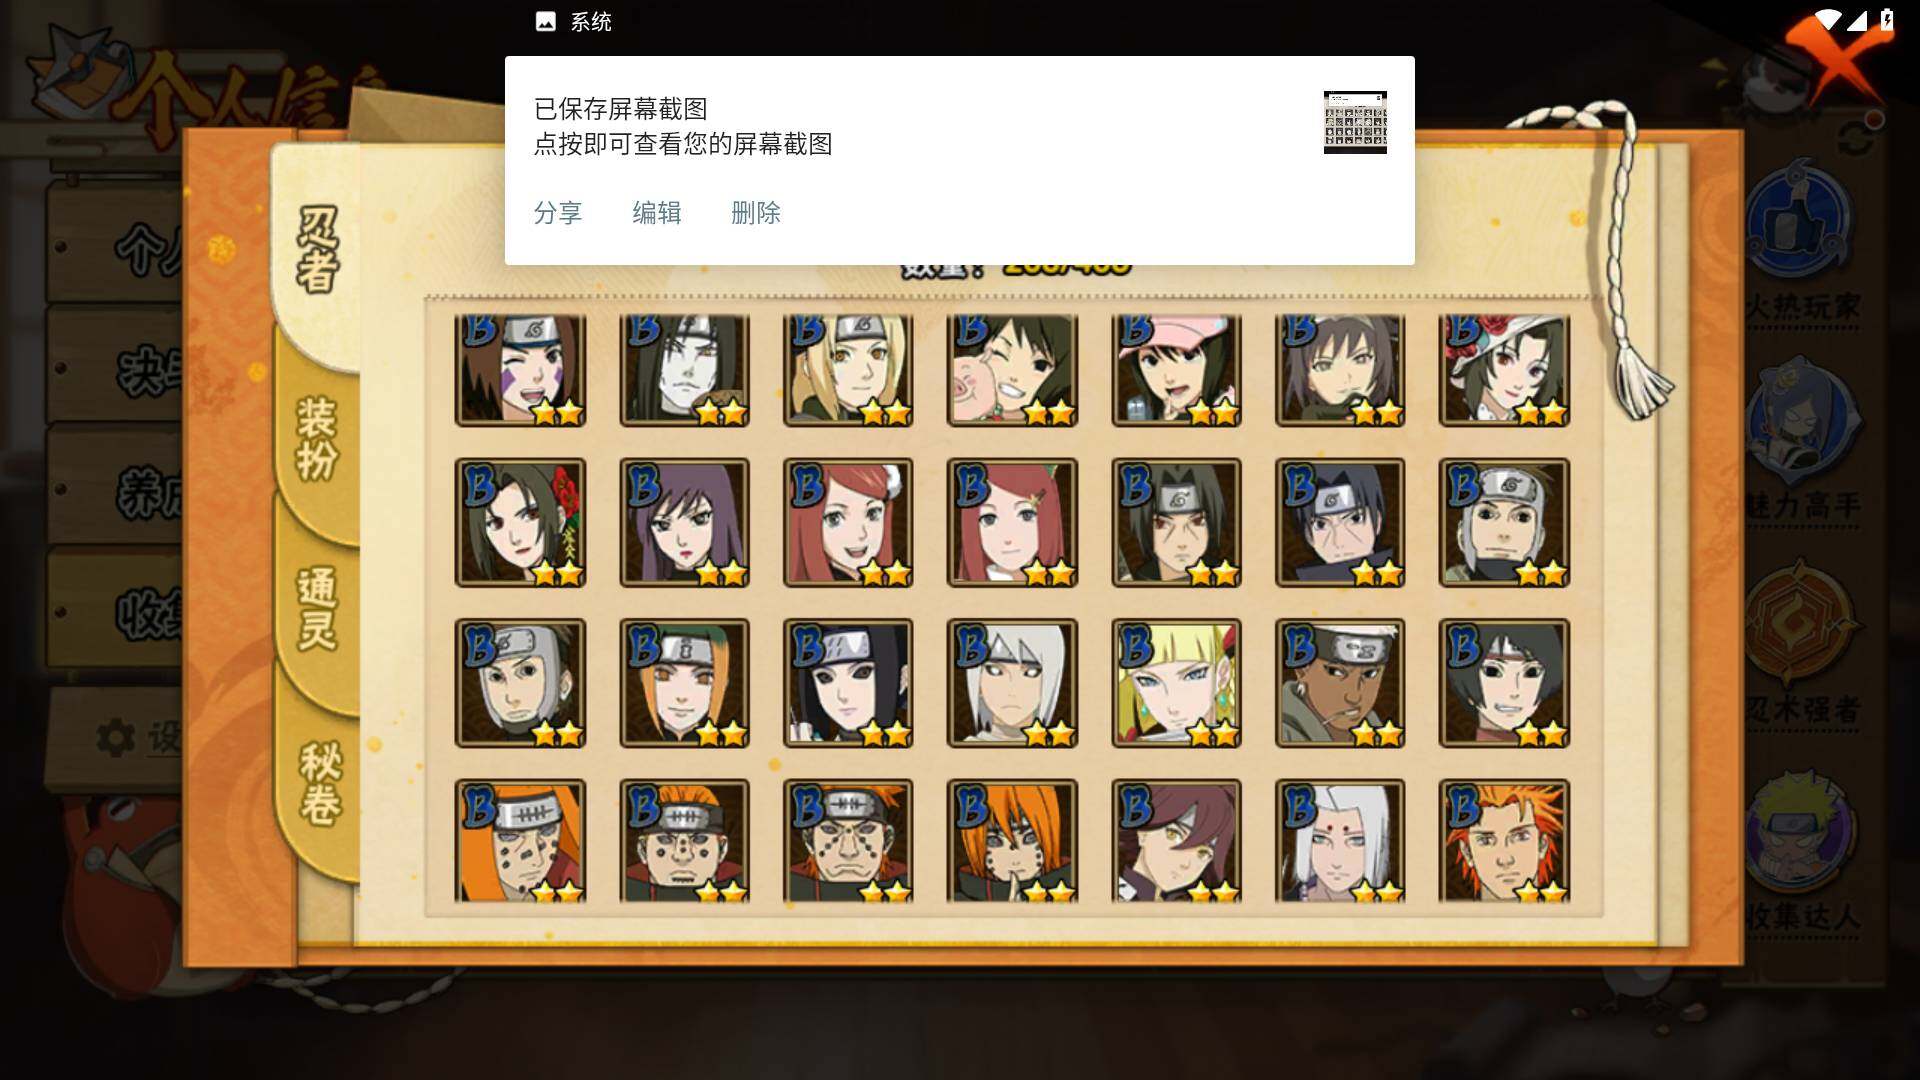
Task: Select the pink-cap girl ninja portrait
Action: point(1176,370)
